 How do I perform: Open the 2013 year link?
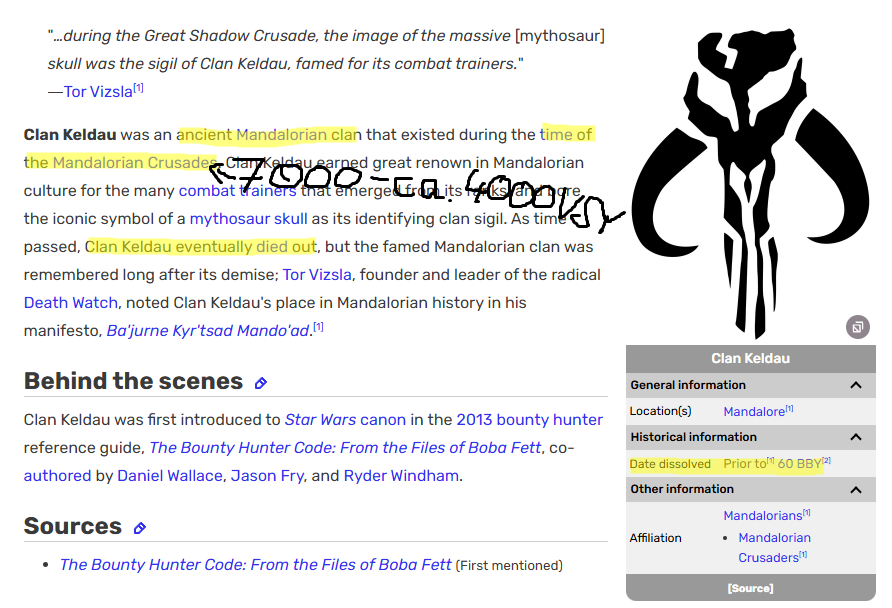click(x=474, y=420)
